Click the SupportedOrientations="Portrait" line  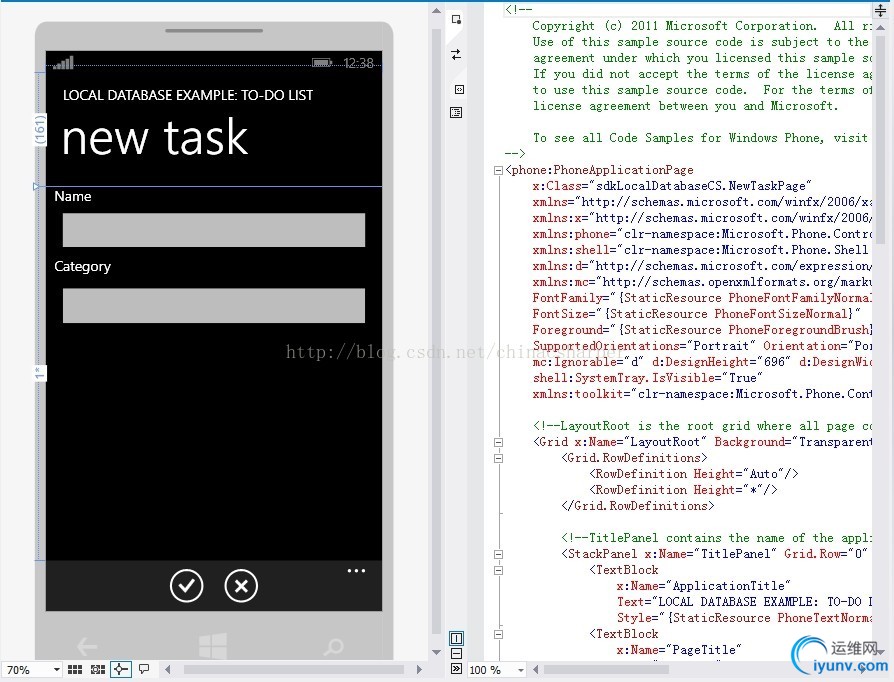702,346
